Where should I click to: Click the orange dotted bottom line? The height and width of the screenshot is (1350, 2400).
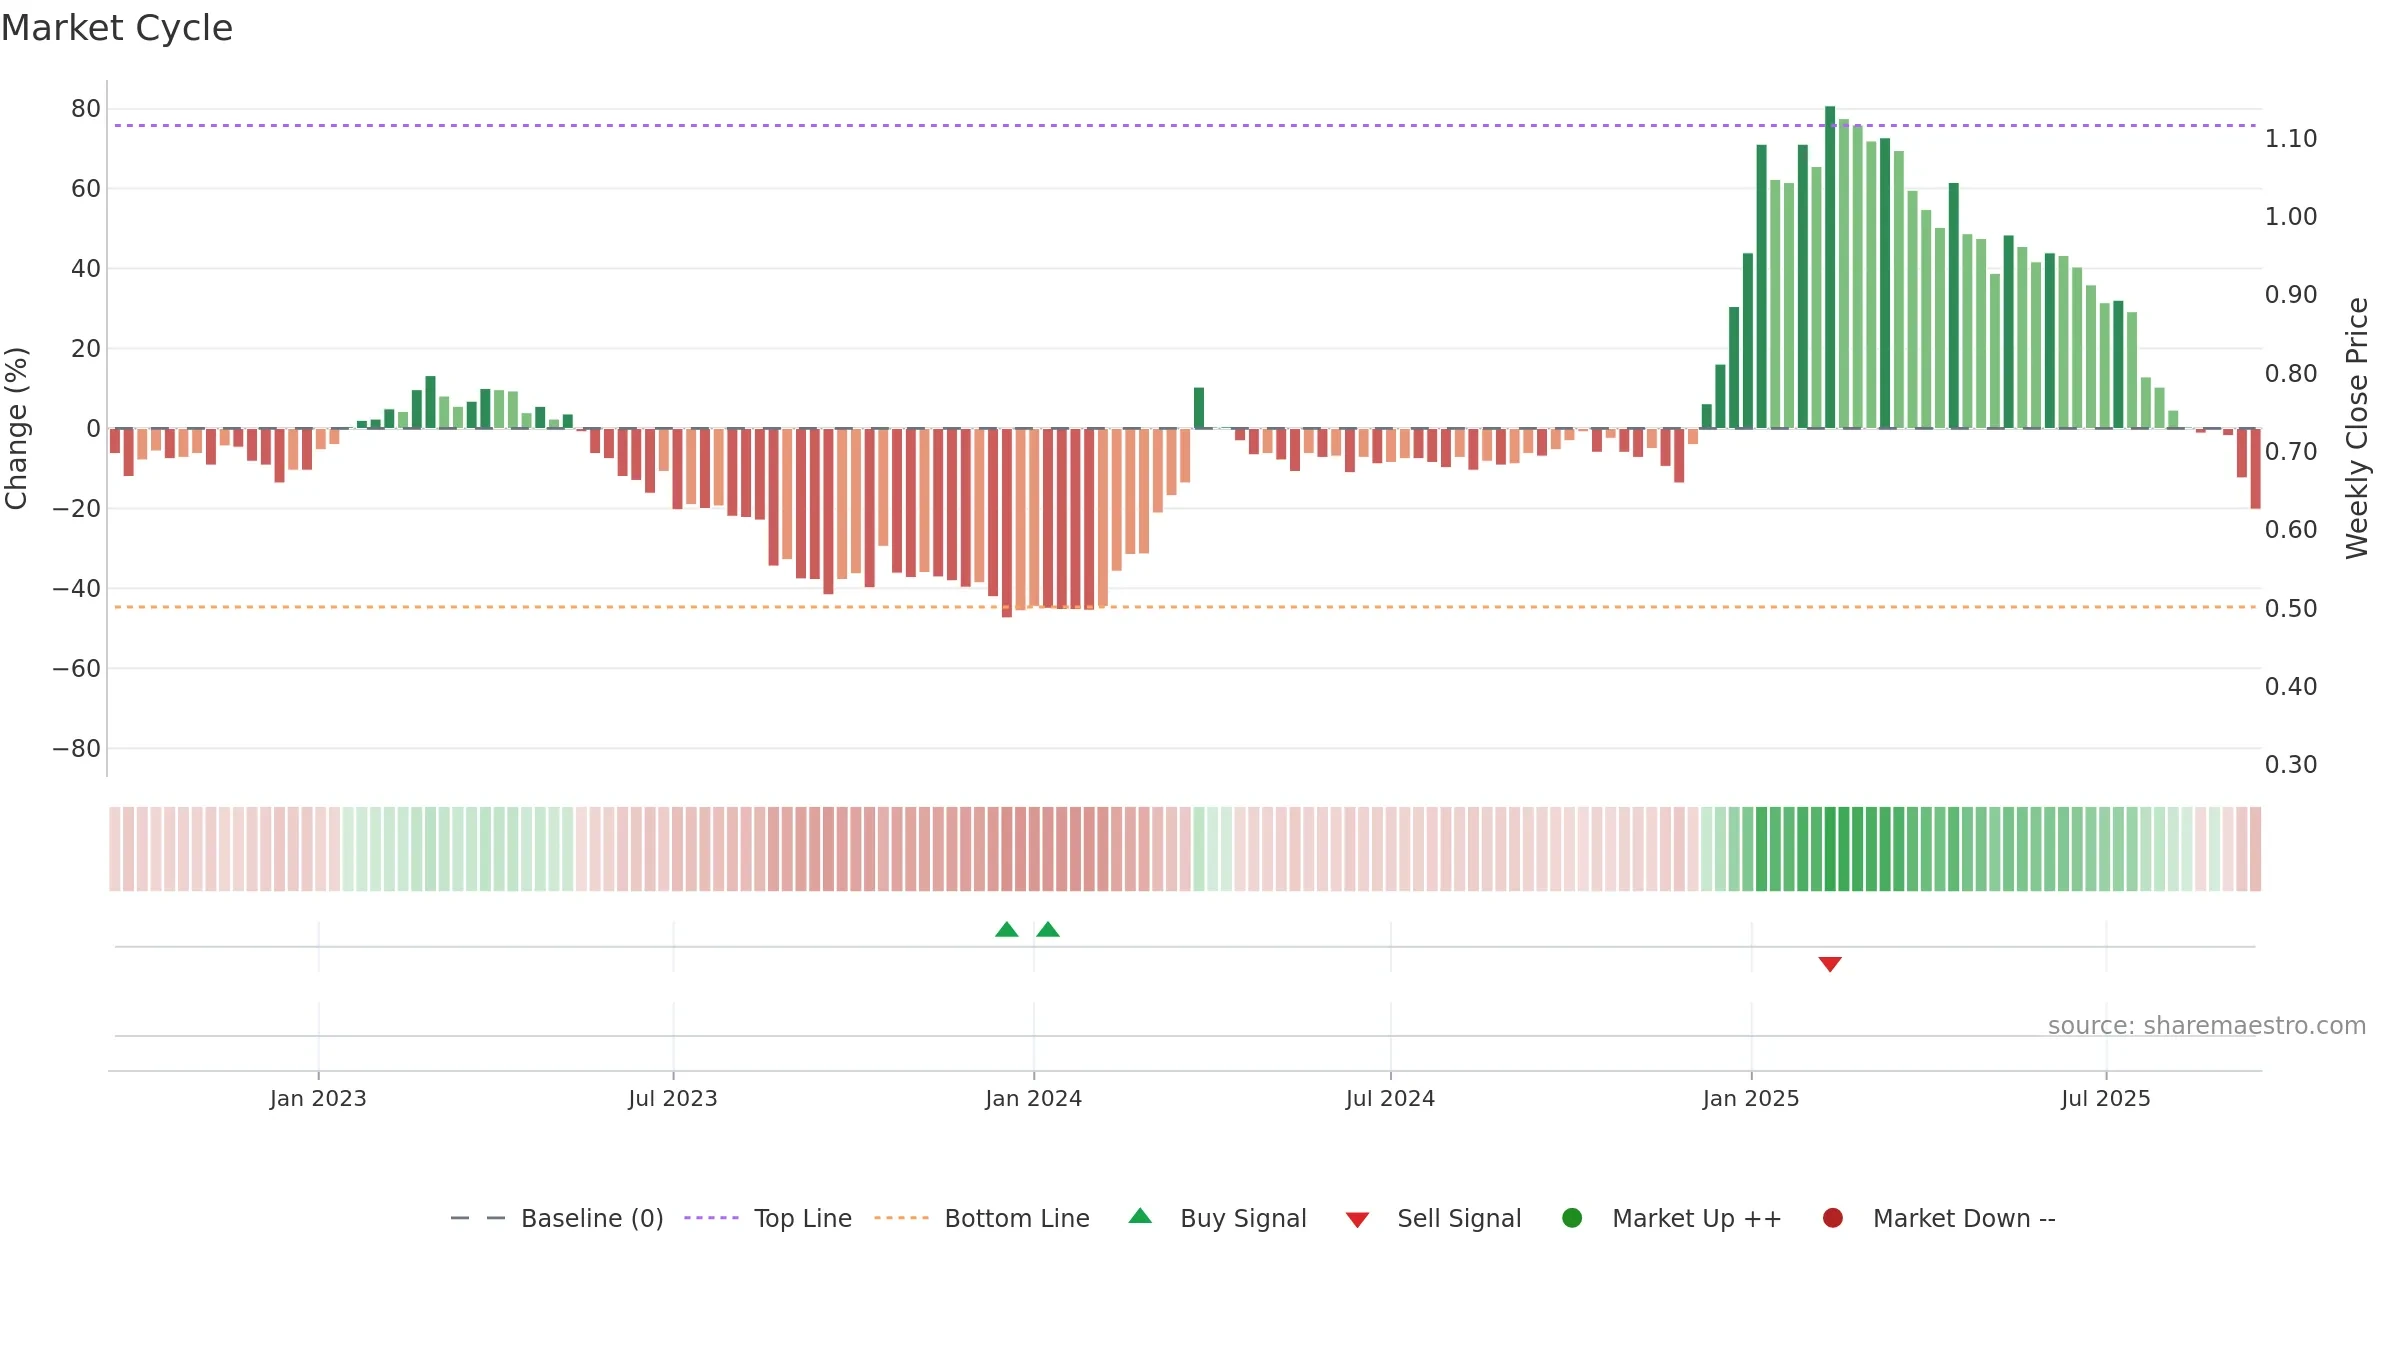point(1185,607)
